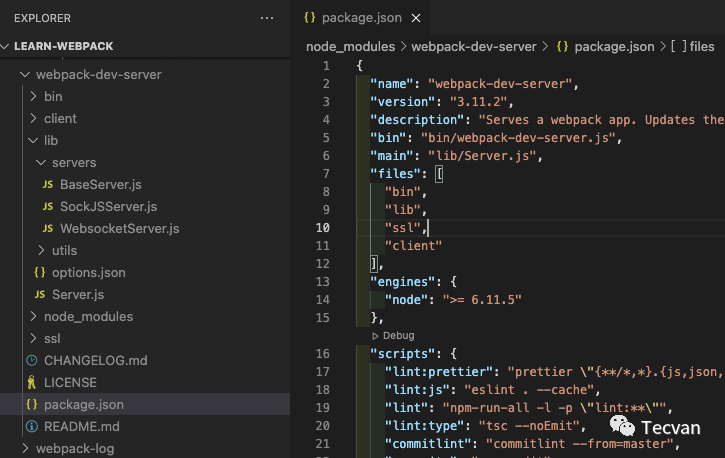Click the "description" key on line 4

coord(417,120)
